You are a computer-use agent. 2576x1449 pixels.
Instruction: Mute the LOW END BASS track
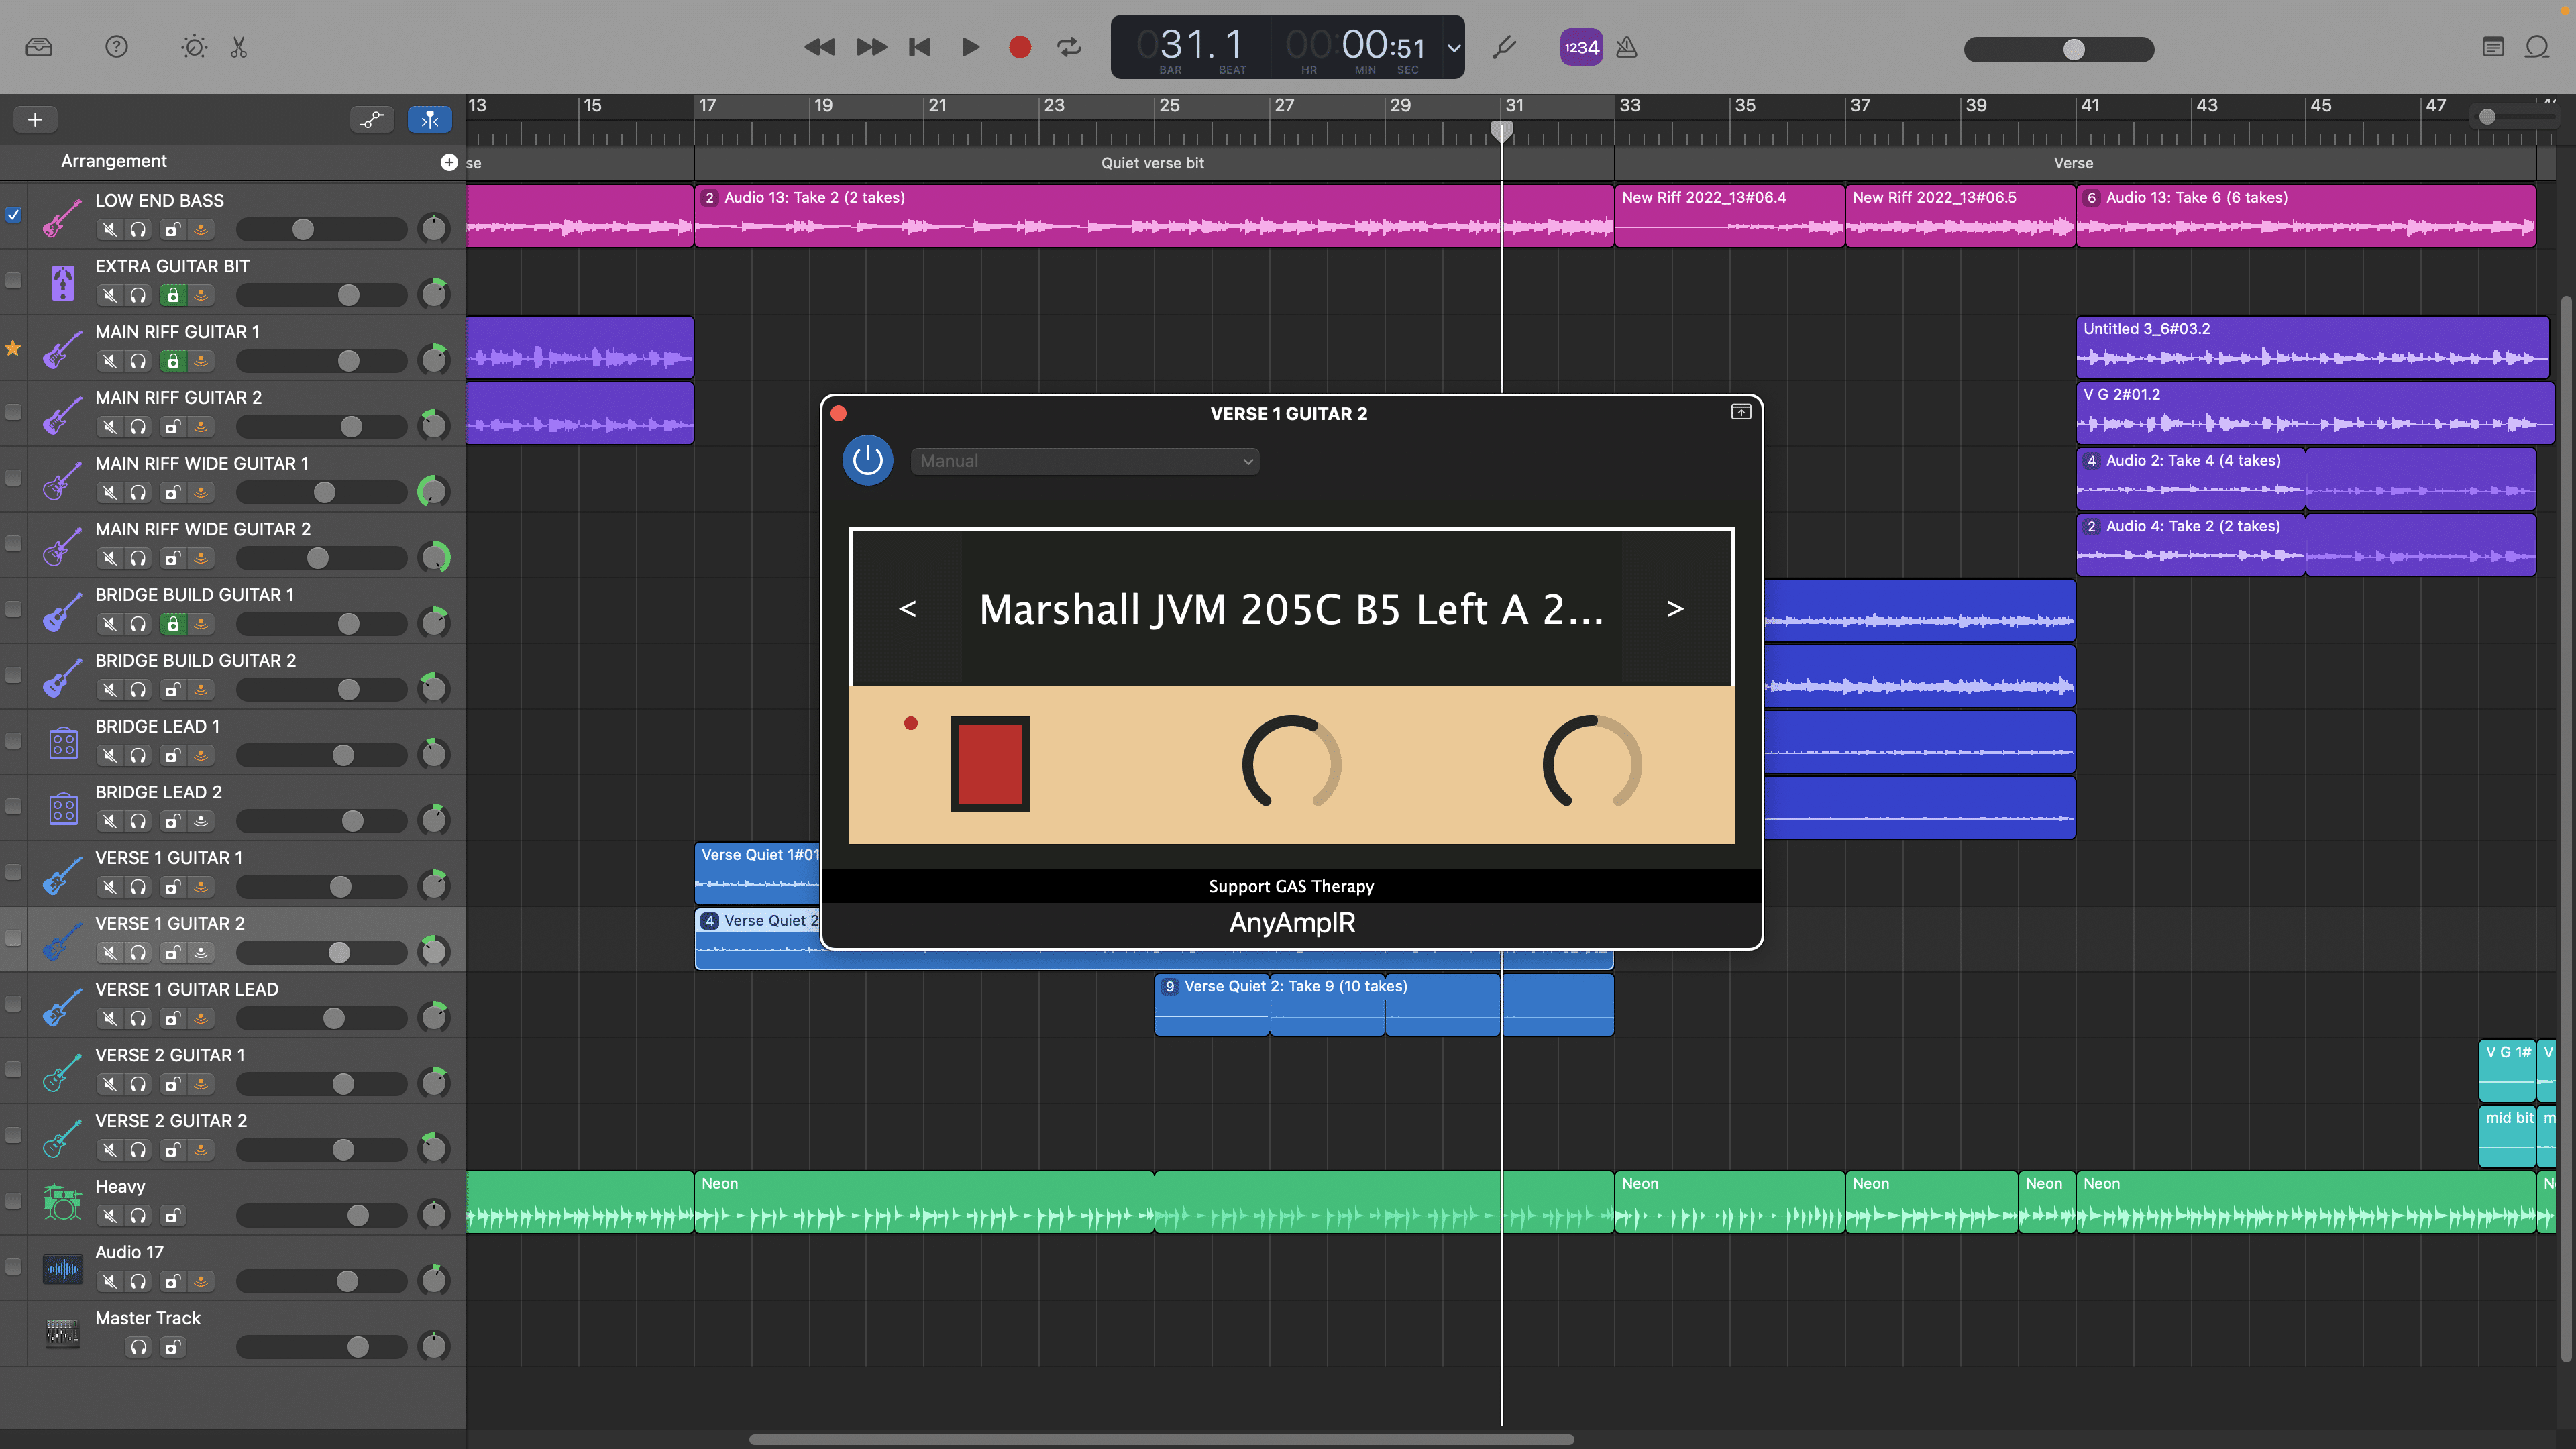[x=109, y=229]
